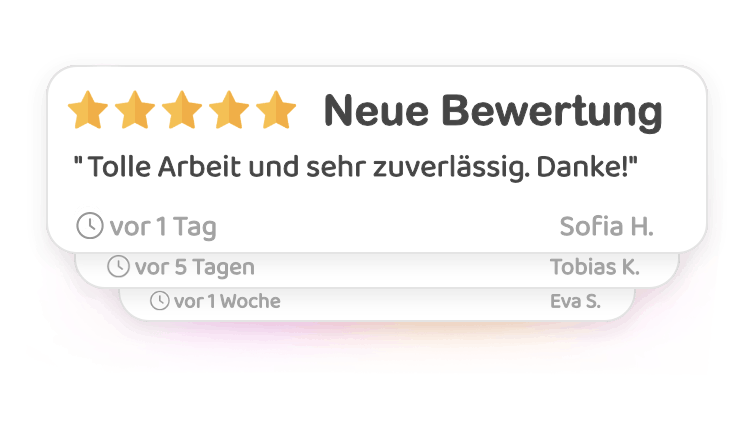Click the fifth rating star

click(x=276, y=110)
